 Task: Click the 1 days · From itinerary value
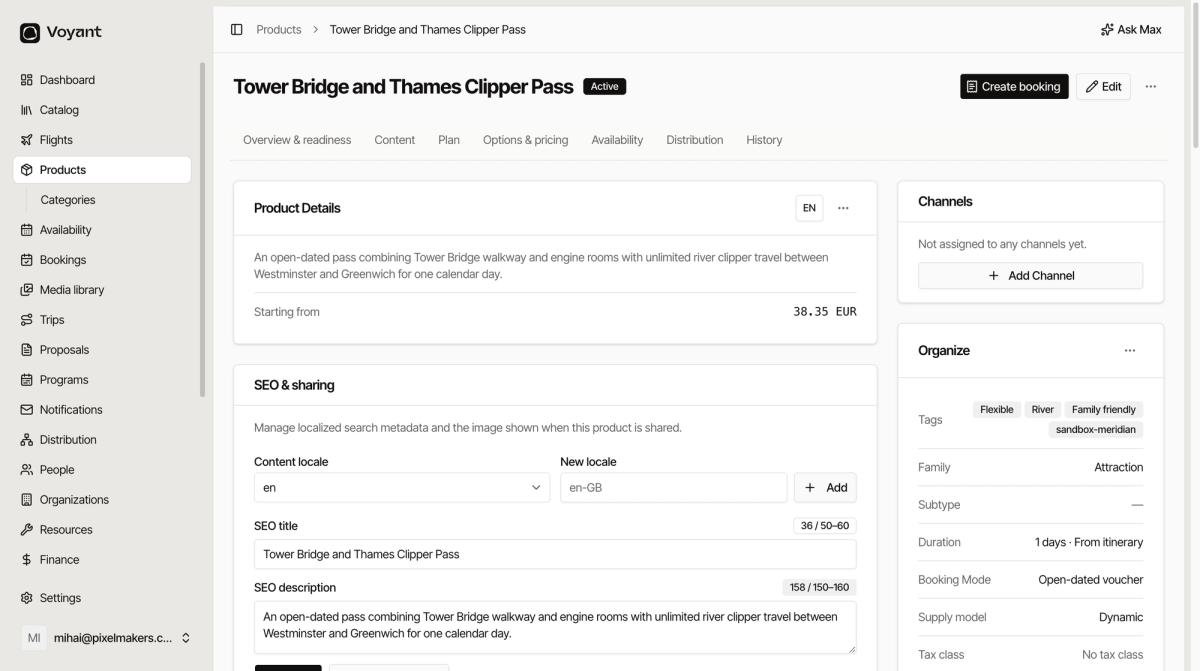(1089, 543)
